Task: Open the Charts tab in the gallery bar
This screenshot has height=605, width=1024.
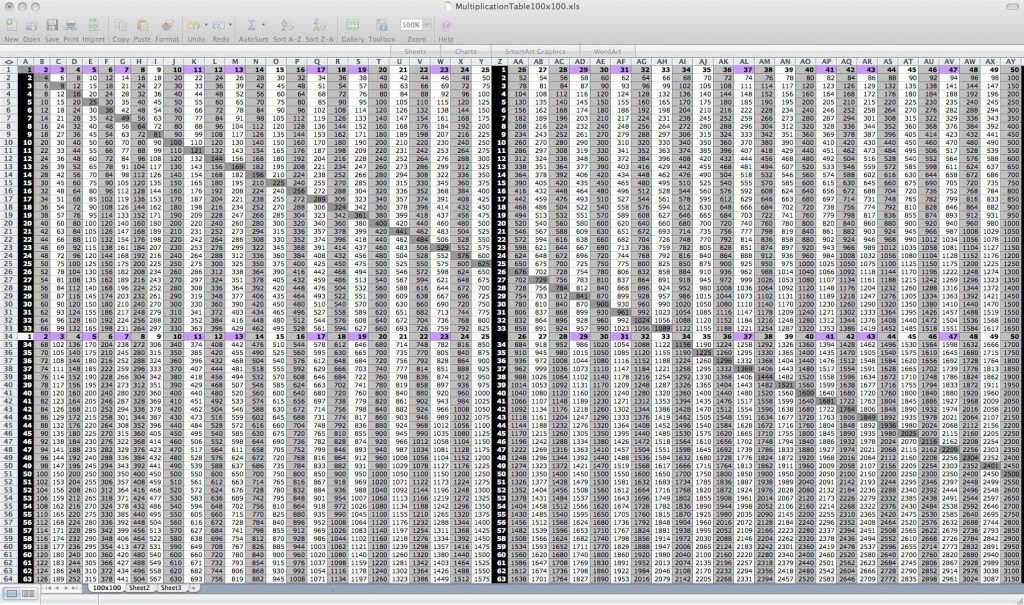Action: [465, 50]
